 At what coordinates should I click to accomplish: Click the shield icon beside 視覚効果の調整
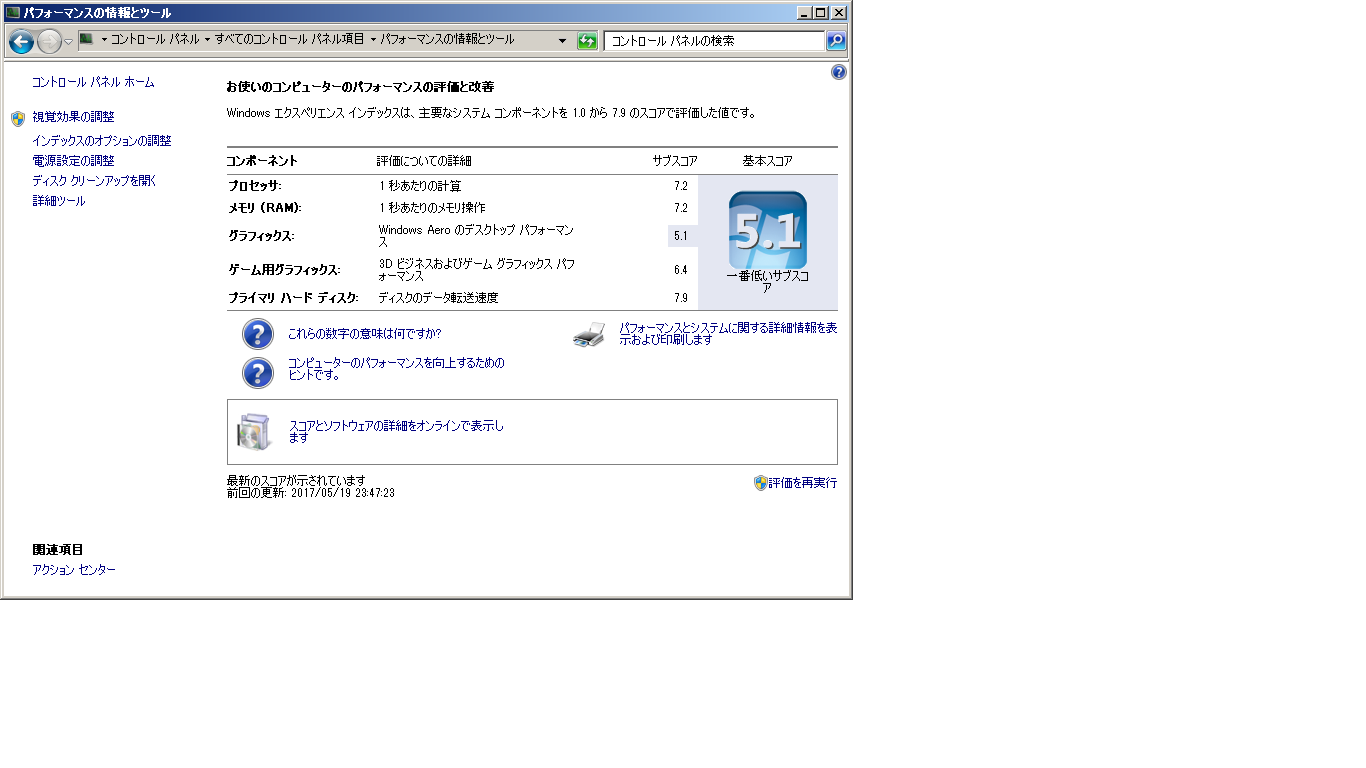coord(18,119)
